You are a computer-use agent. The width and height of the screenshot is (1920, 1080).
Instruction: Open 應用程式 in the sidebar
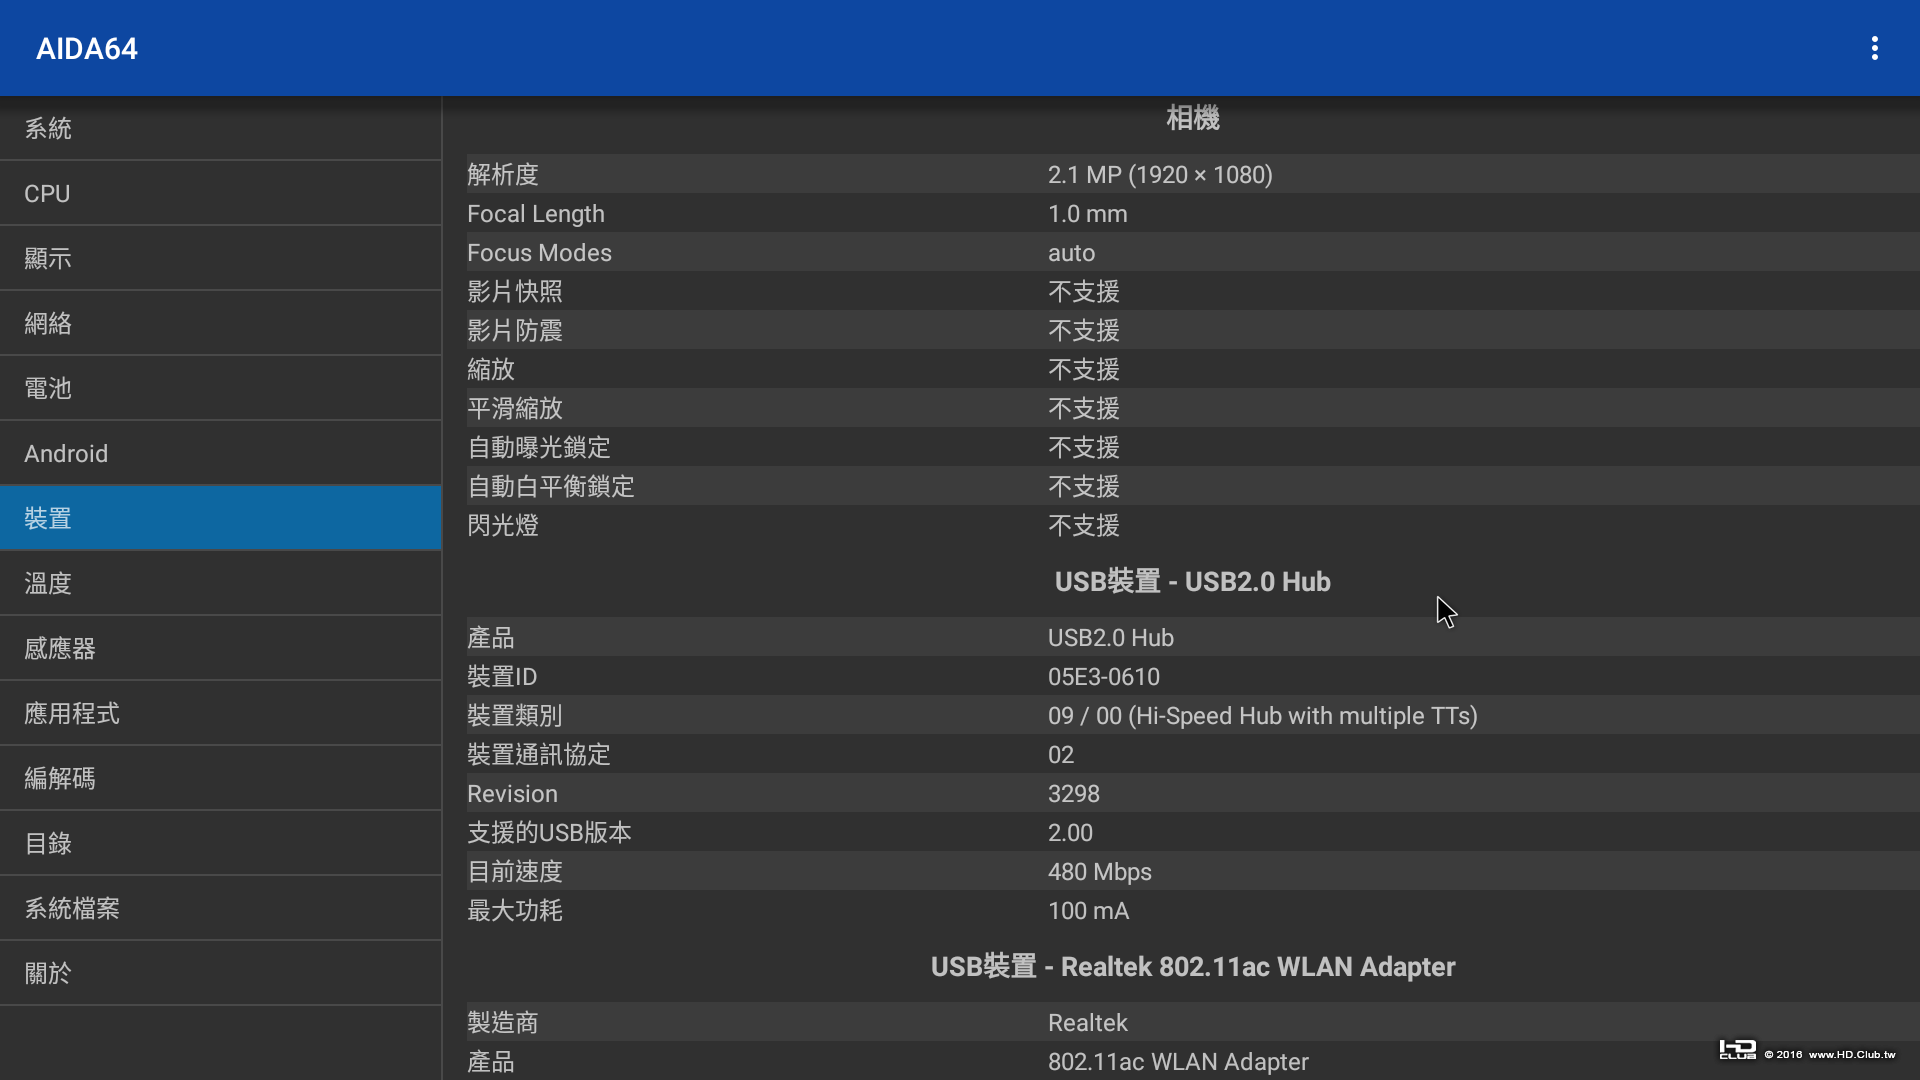point(220,713)
